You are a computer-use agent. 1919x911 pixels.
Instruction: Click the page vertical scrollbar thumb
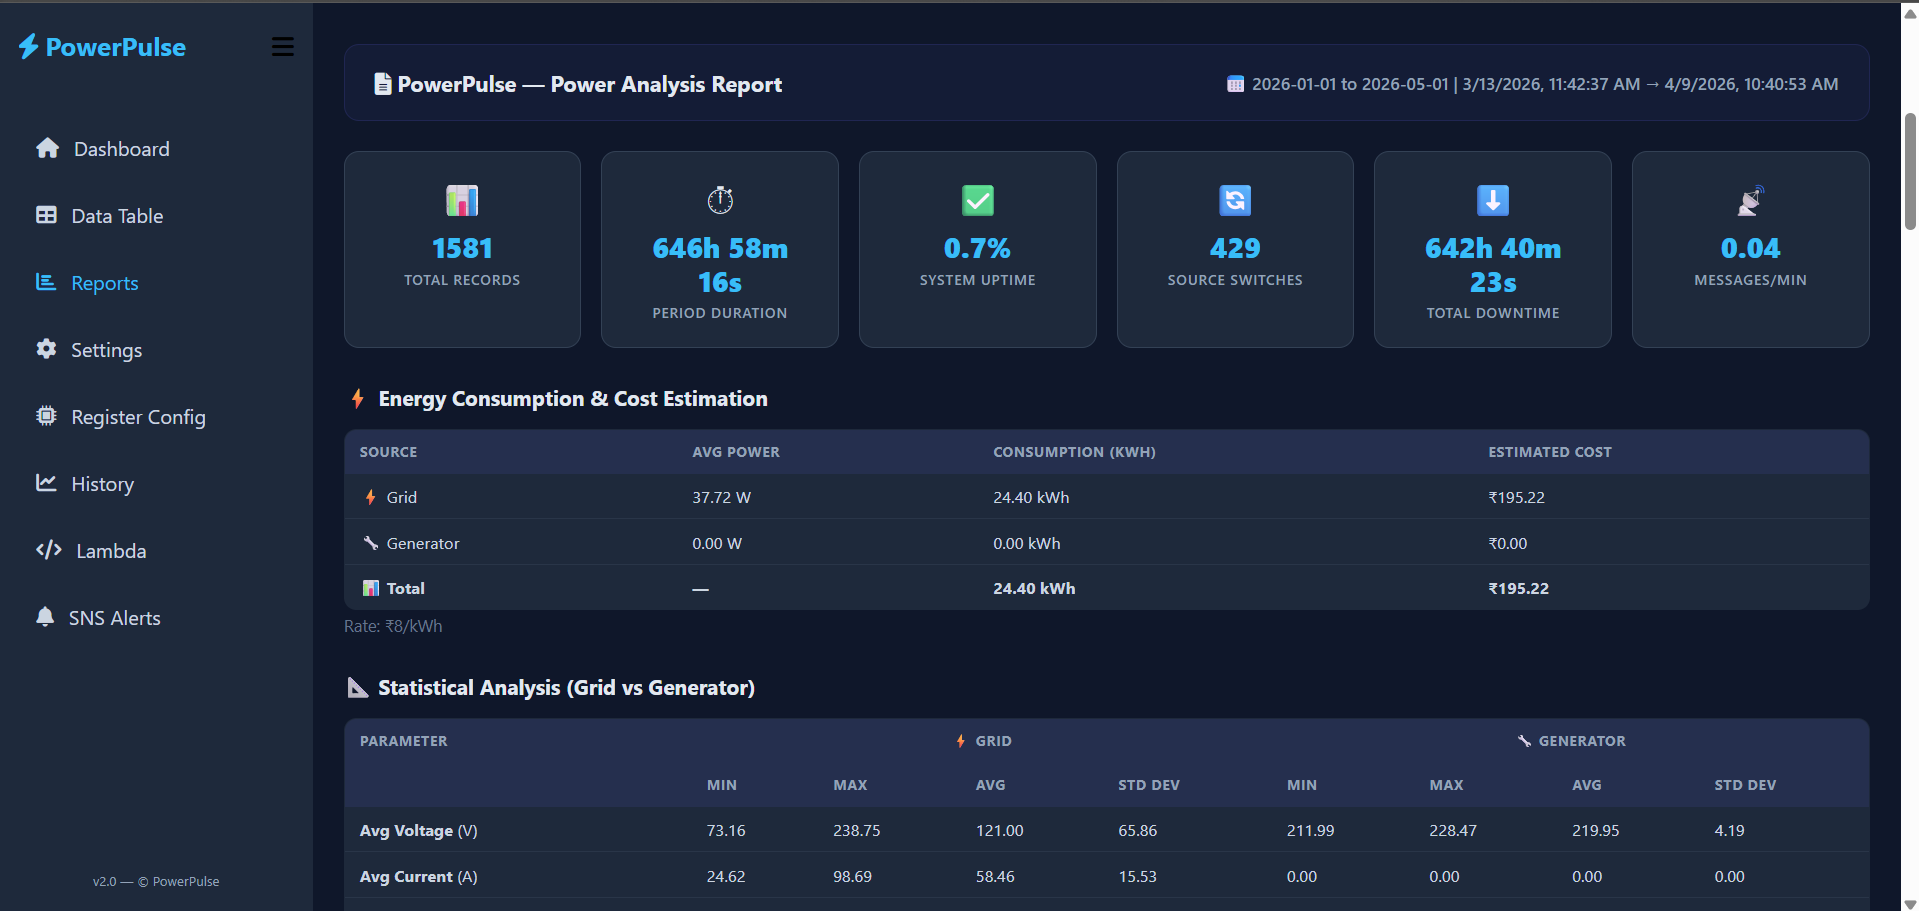pos(1910,171)
